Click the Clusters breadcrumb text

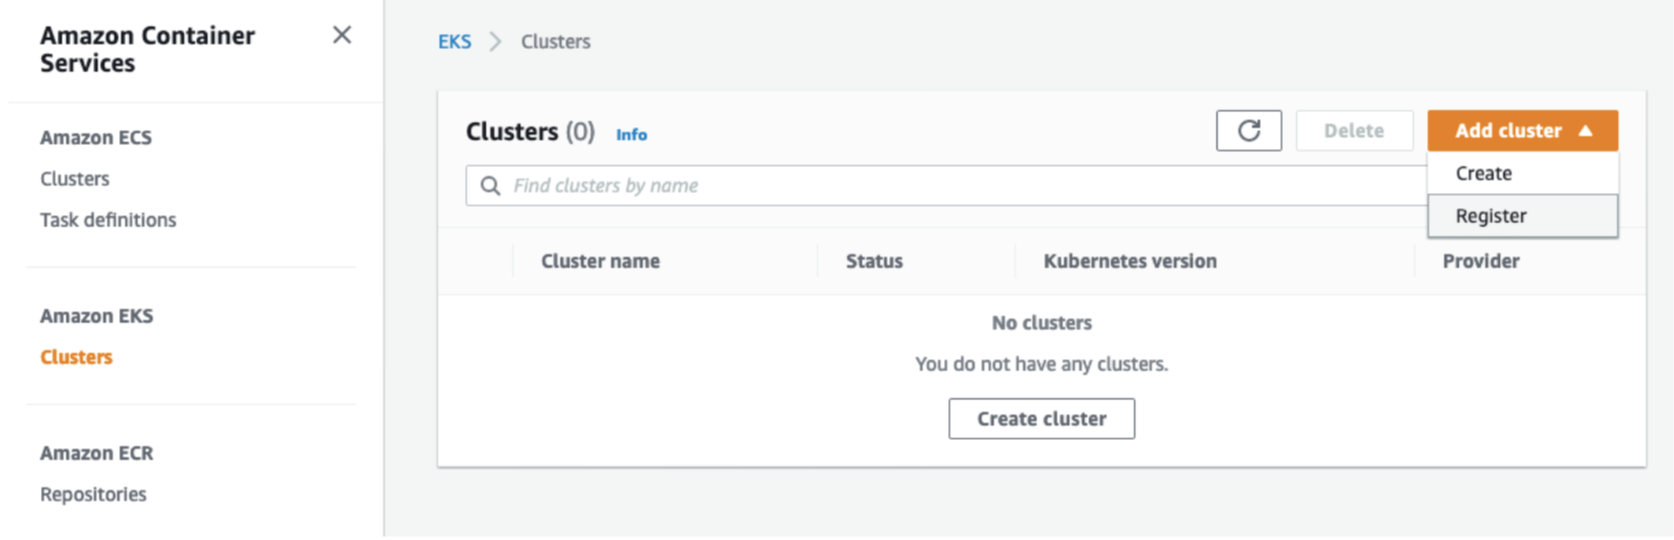[556, 42]
